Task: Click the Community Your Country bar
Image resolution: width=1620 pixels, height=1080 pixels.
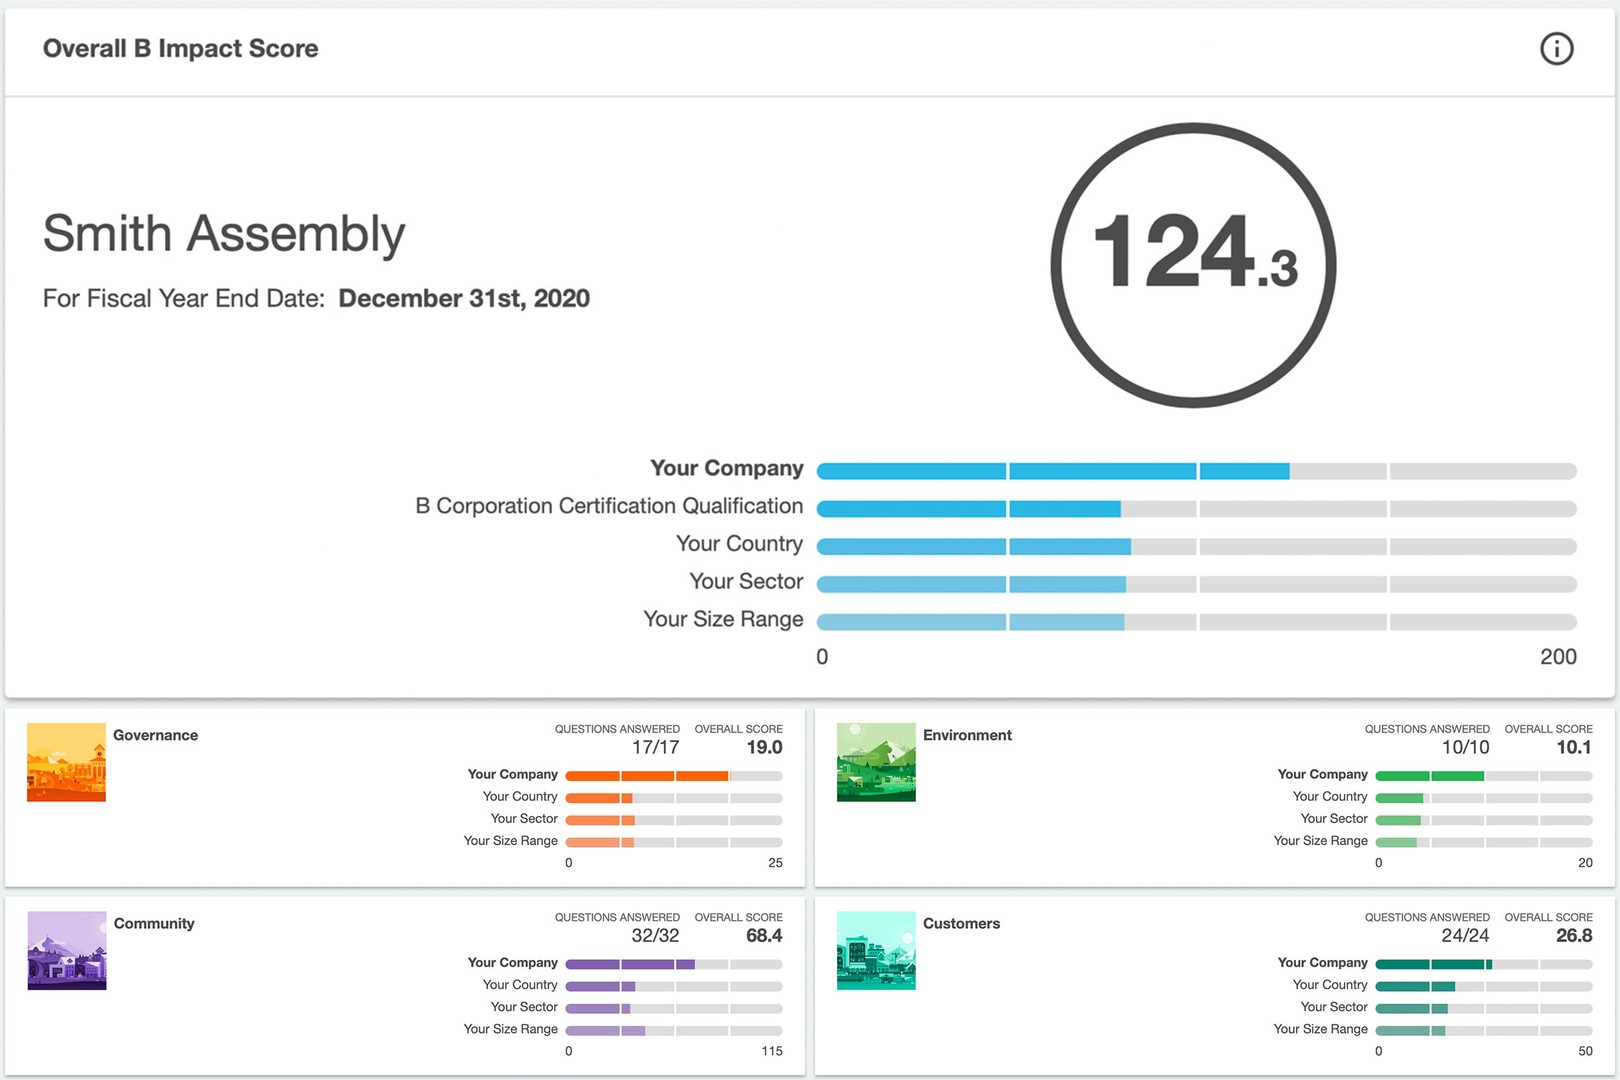Action: pyautogui.click(x=674, y=986)
